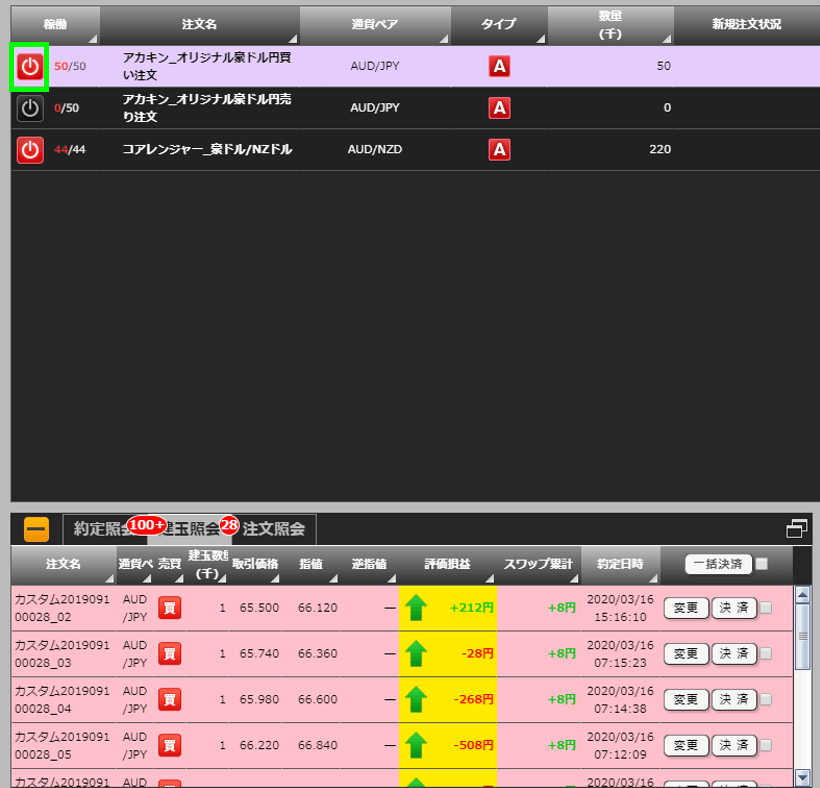Screen dimensions: 820x788
Task: Click the restore window icon on lower panel
Action: click(797, 529)
